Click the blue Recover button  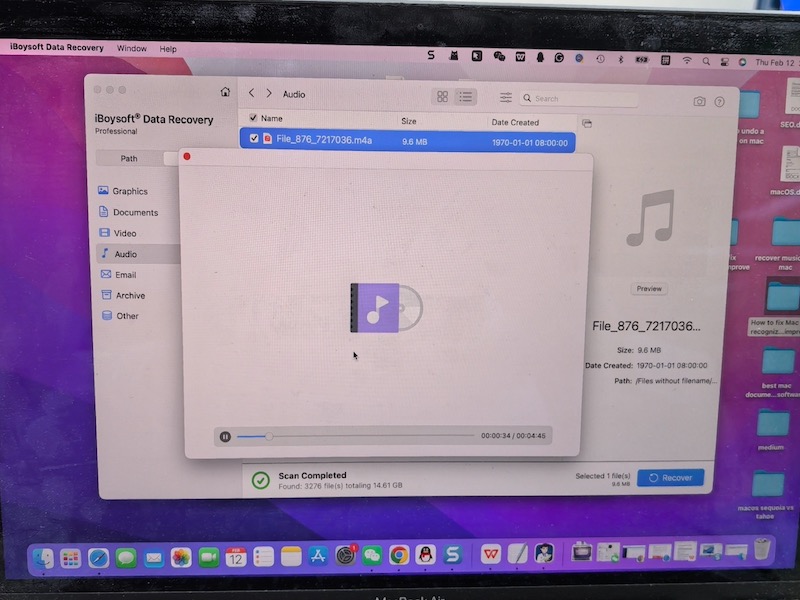pyautogui.click(x=670, y=478)
